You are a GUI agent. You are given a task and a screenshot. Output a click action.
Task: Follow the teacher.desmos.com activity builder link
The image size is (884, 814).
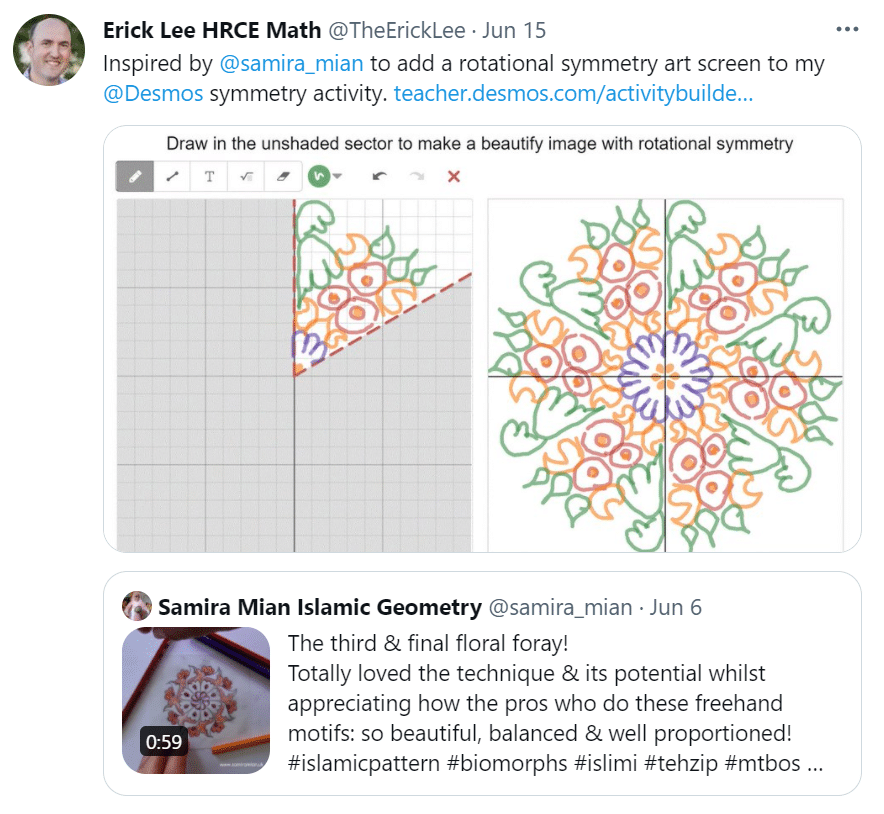(x=573, y=93)
